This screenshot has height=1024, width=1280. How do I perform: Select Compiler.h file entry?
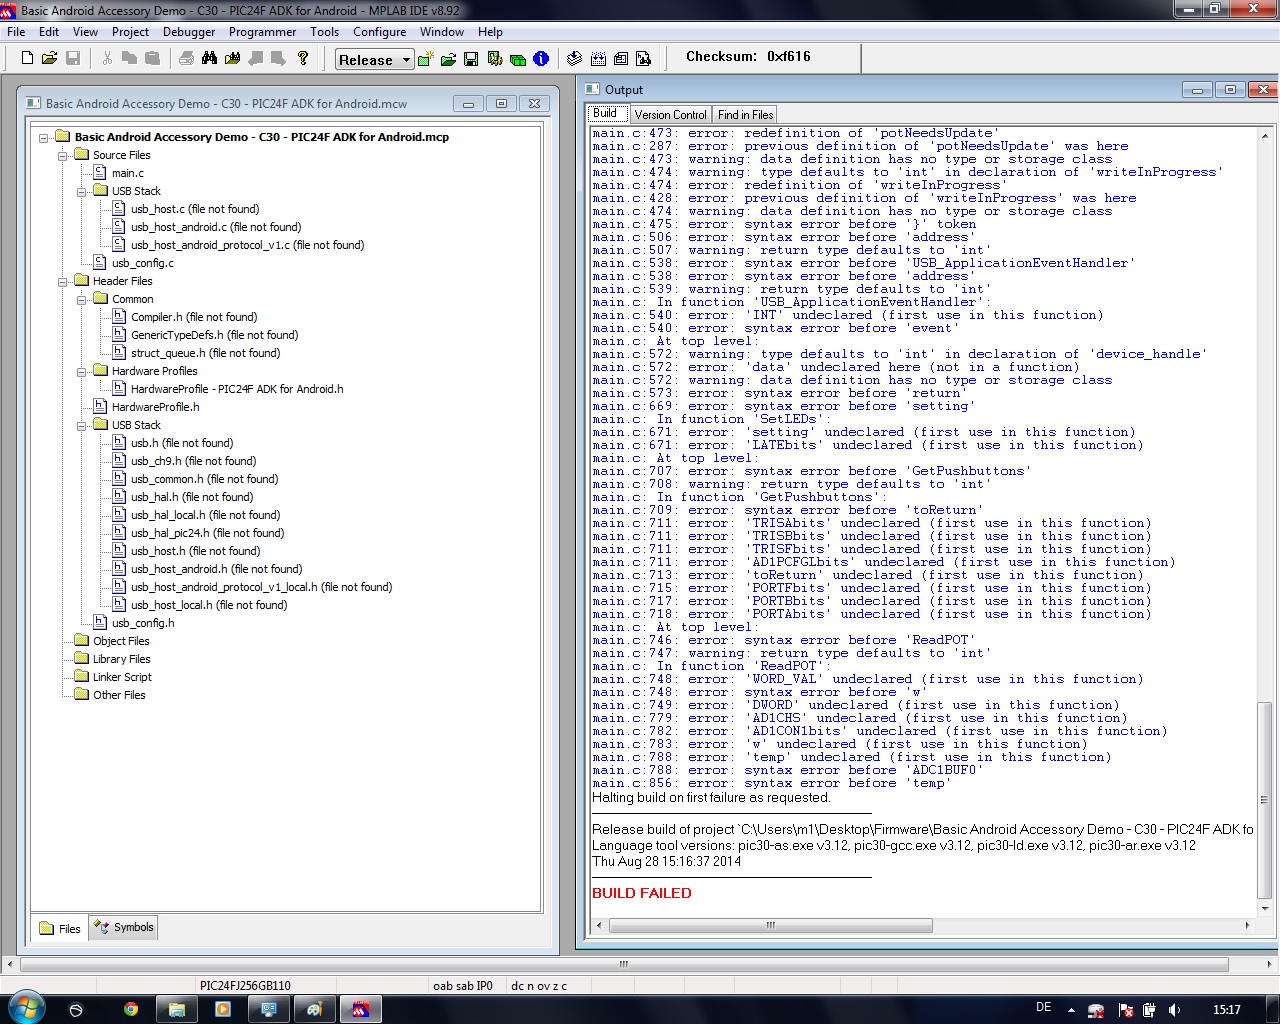[194, 317]
